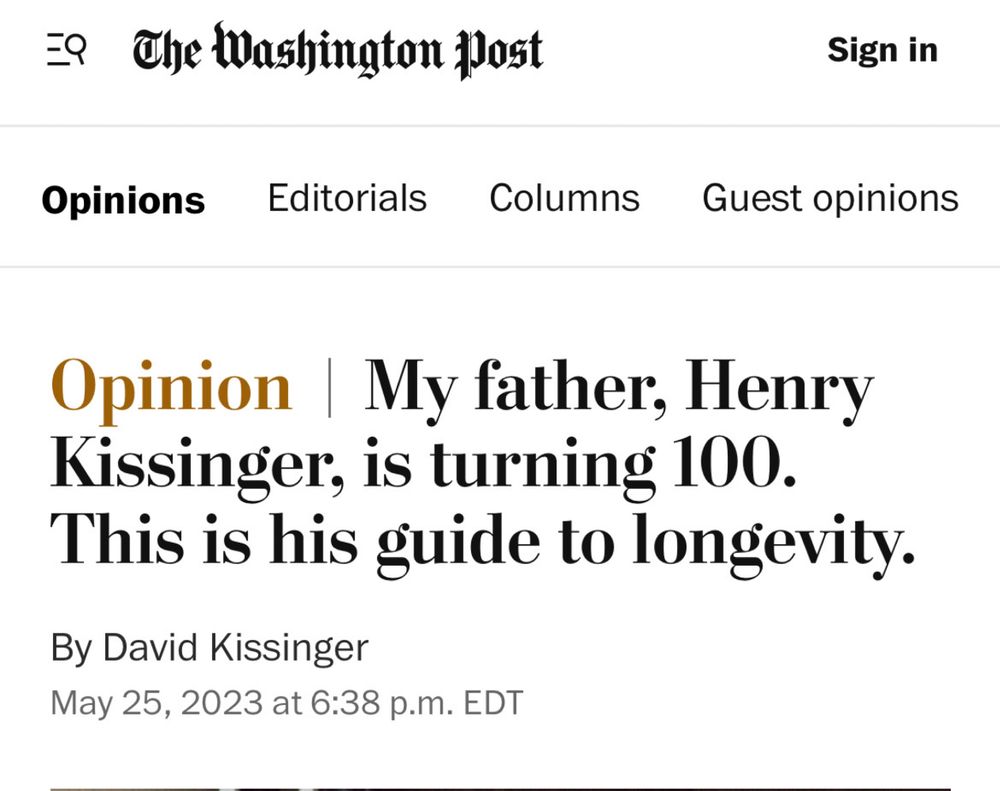The image size is (1000, 791).
Task: Tap the hamburger lines beside the magnifier
Action: point(56,50)
